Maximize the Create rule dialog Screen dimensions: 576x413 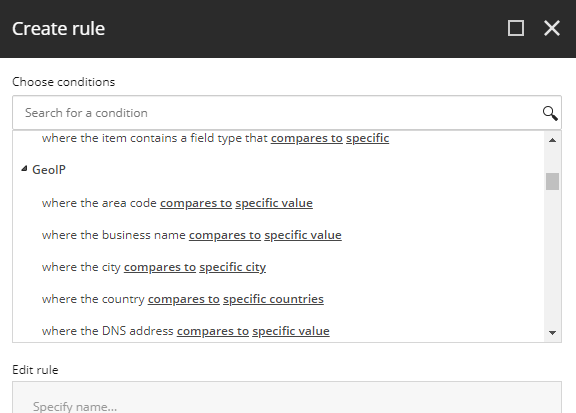(x=515, y=28)
